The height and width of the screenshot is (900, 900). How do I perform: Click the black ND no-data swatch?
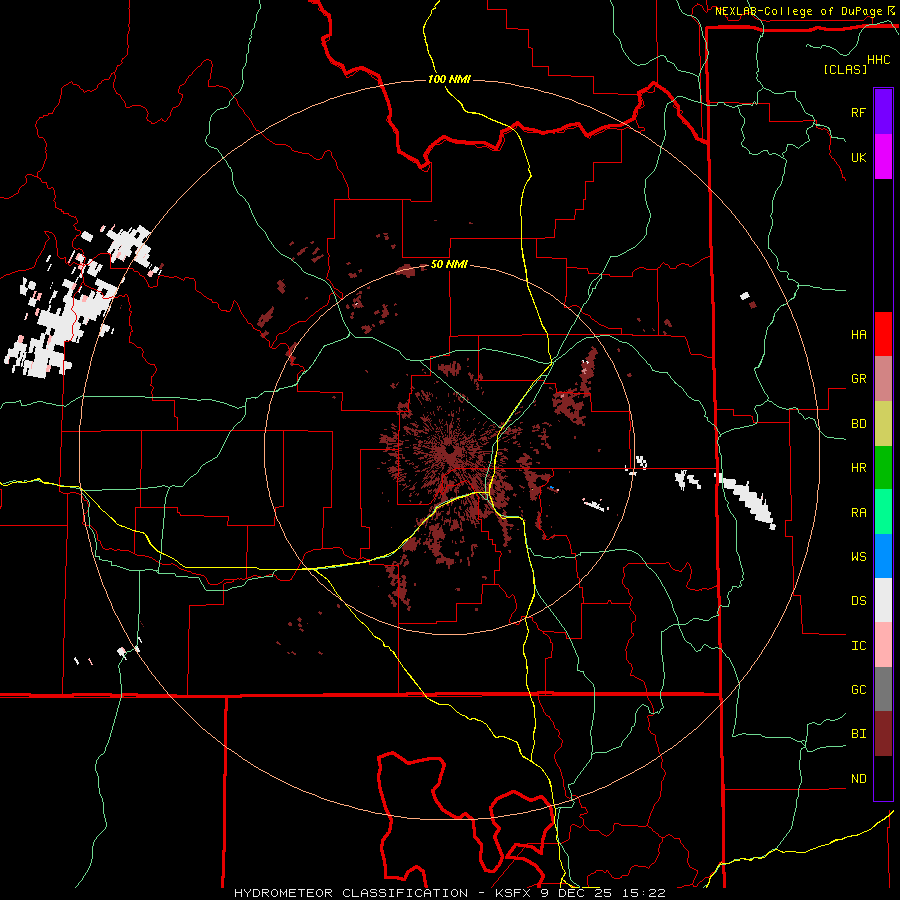[x=883, y=778]
